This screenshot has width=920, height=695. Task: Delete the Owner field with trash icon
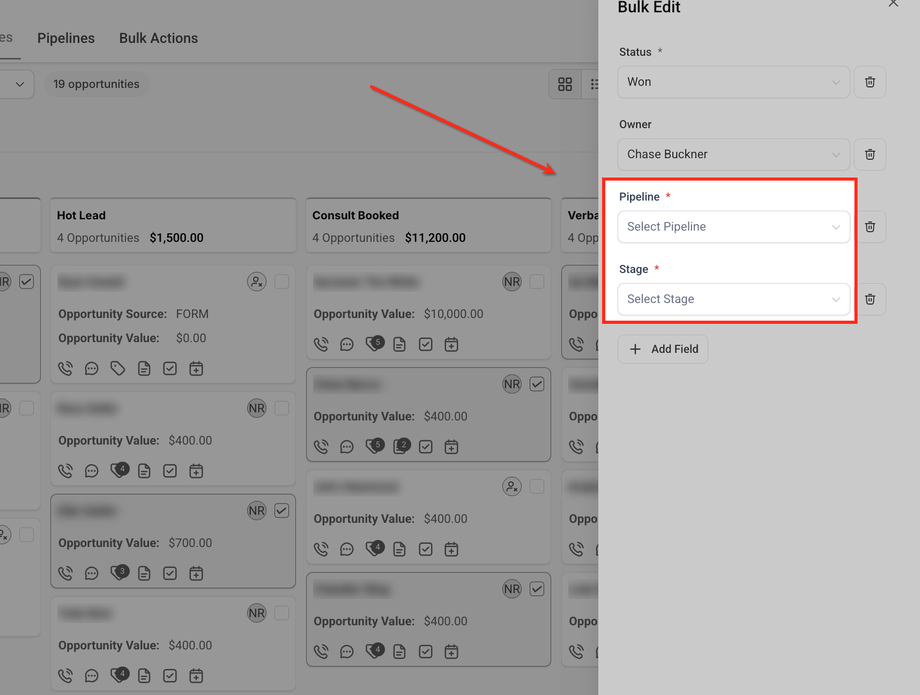[x=870, y=154]
